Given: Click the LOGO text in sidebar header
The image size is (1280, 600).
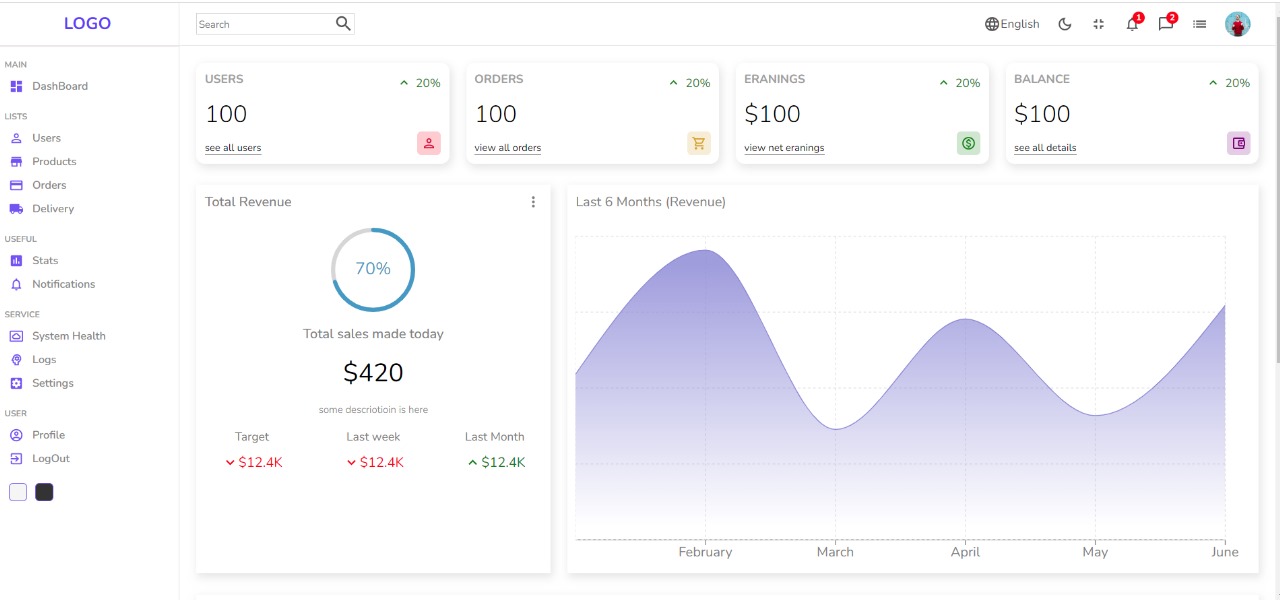Looking at the screenshot, I should [88, 24].
